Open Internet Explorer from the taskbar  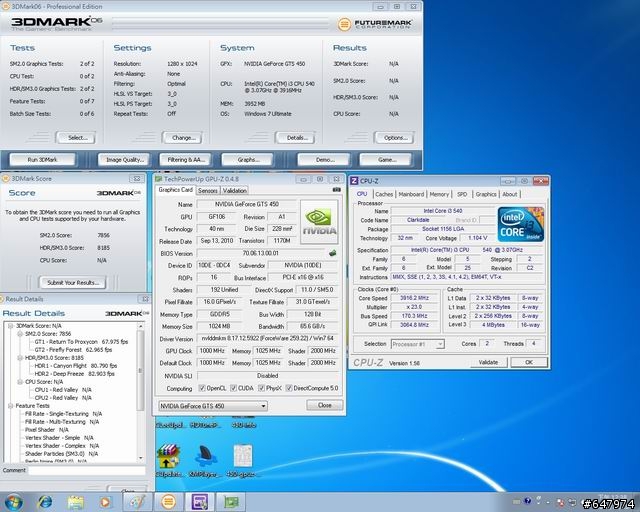pos(44,502)
